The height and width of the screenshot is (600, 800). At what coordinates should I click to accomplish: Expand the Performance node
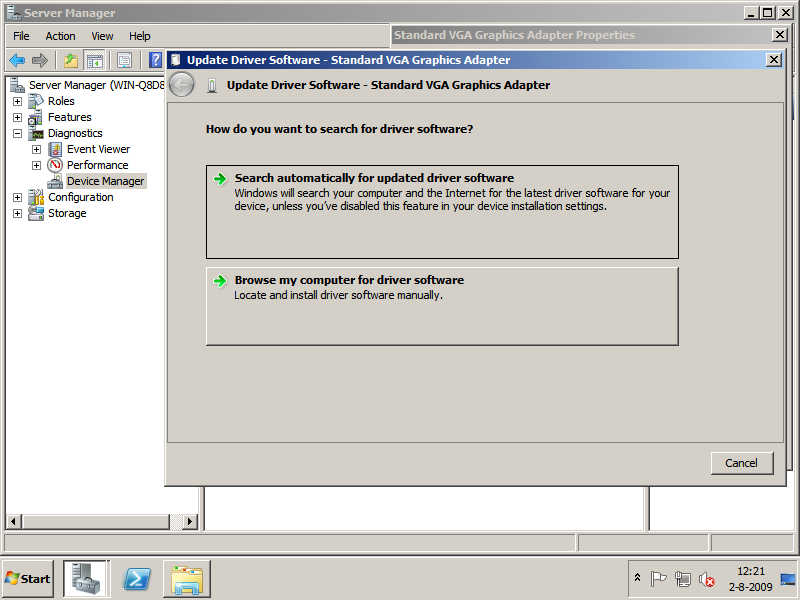pyautogui.click(x=36, y=165)
